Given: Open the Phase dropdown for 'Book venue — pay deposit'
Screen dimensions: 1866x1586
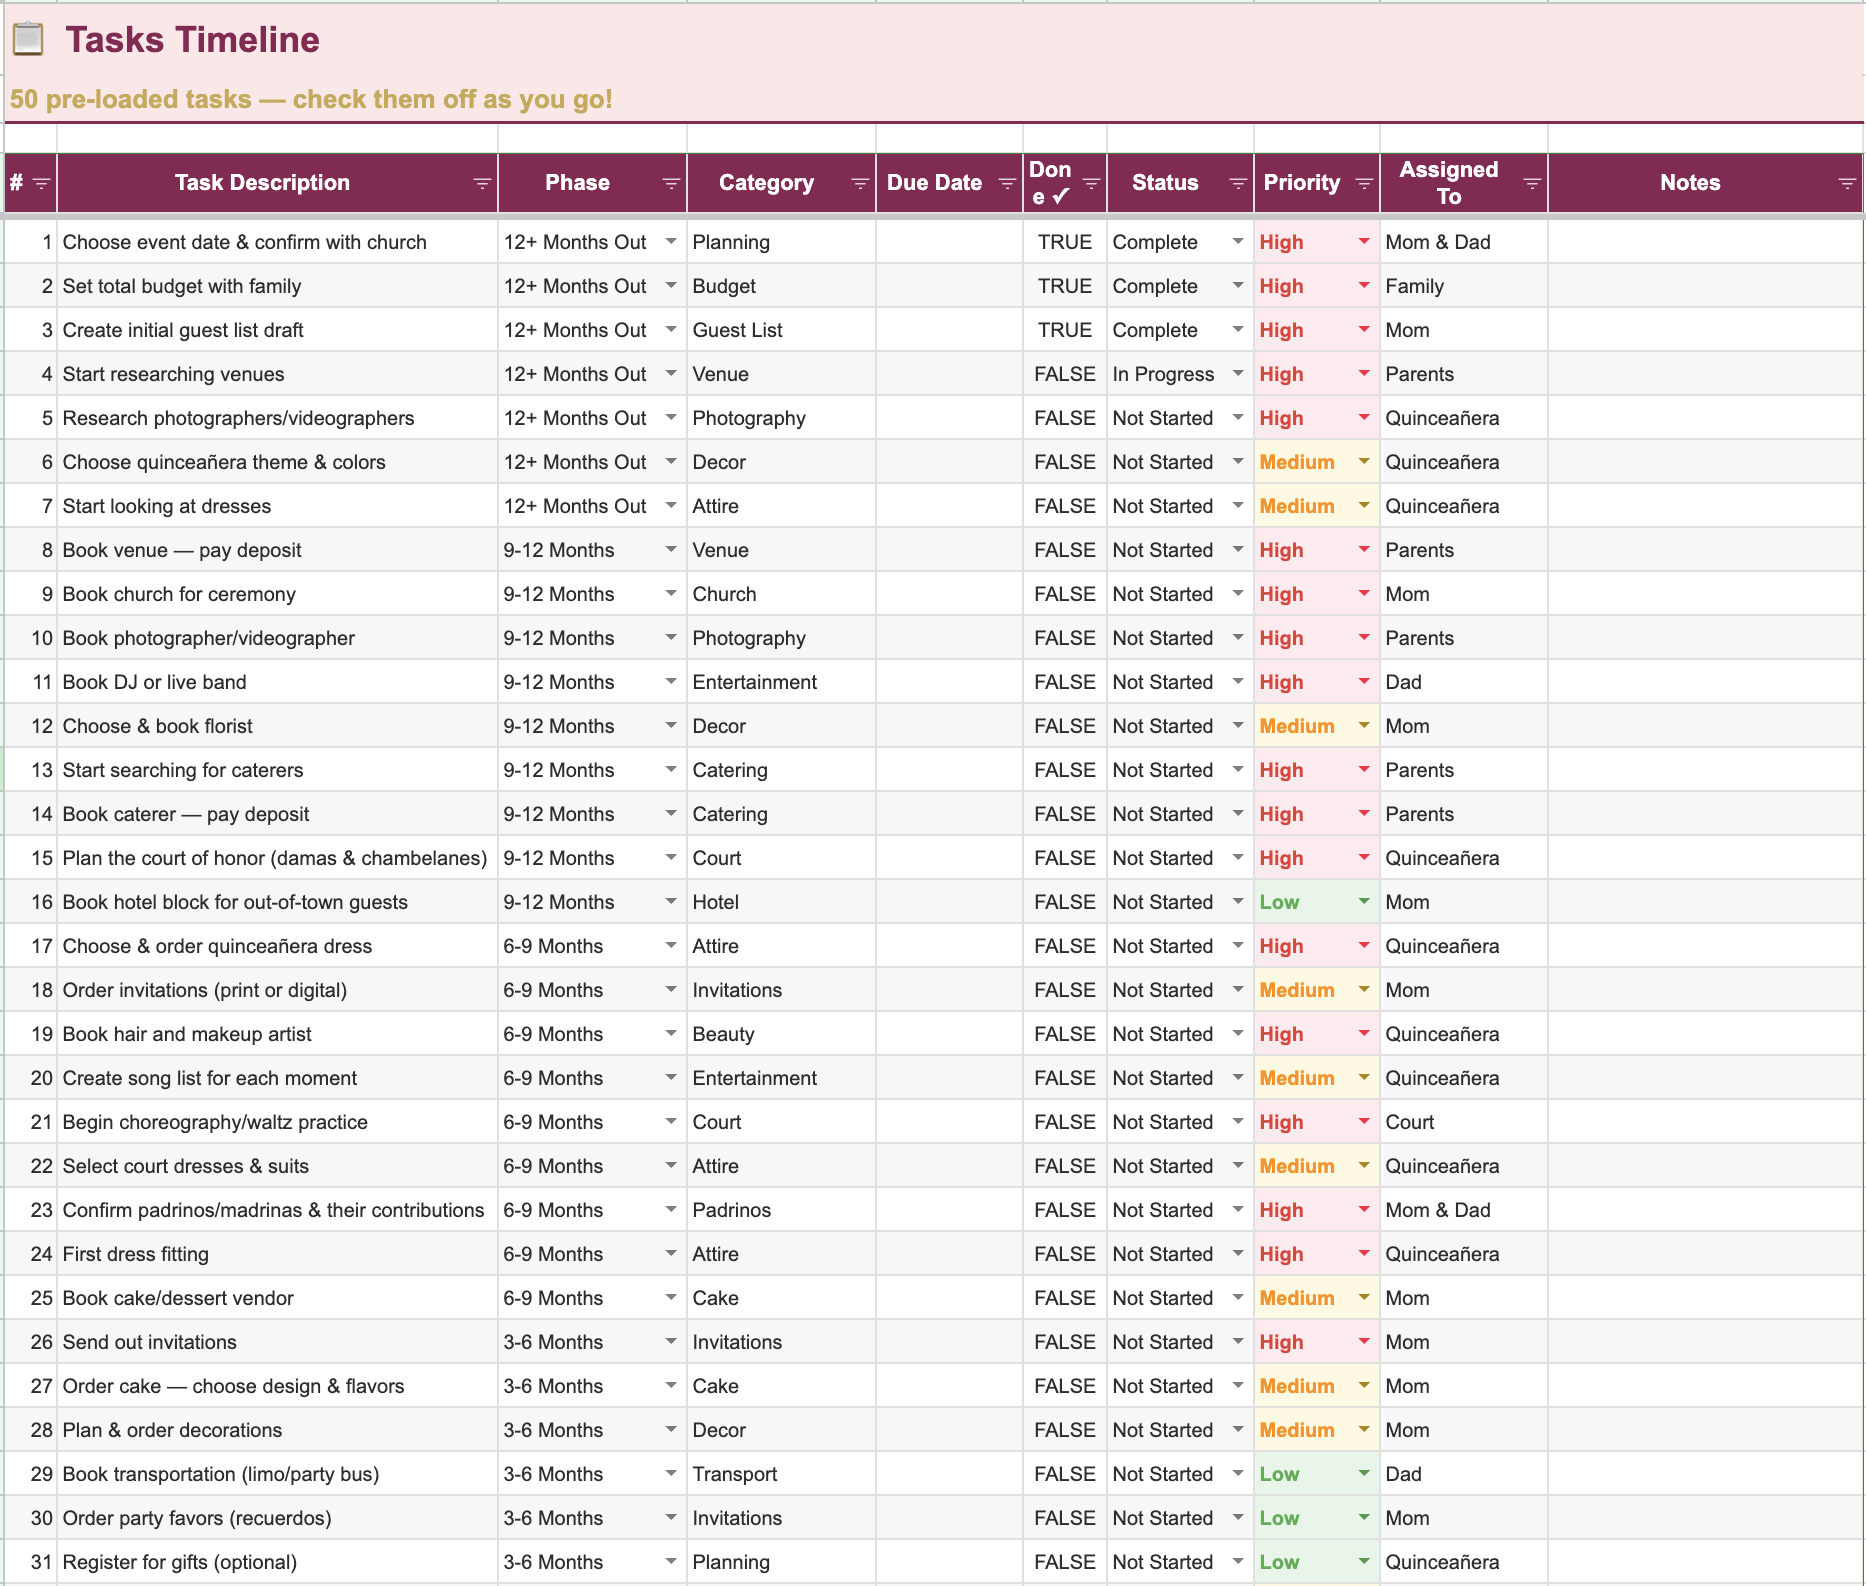Looking at the screenshot, I should pyautogui.click(x=670, y=549).
